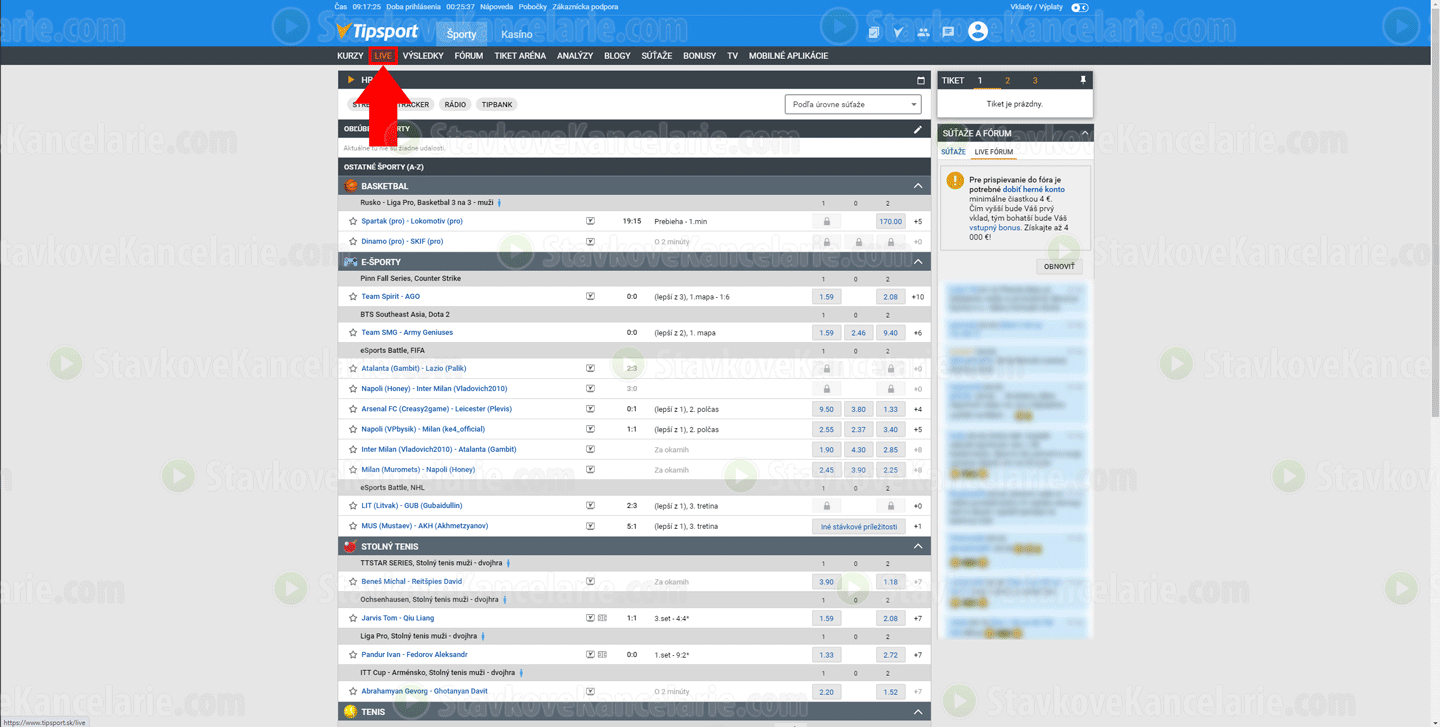This screenshot has height=727, width=1440.
Task: Expand +6 more bets for Team SMG - Army Geniuses
Action: click(918, 333)
